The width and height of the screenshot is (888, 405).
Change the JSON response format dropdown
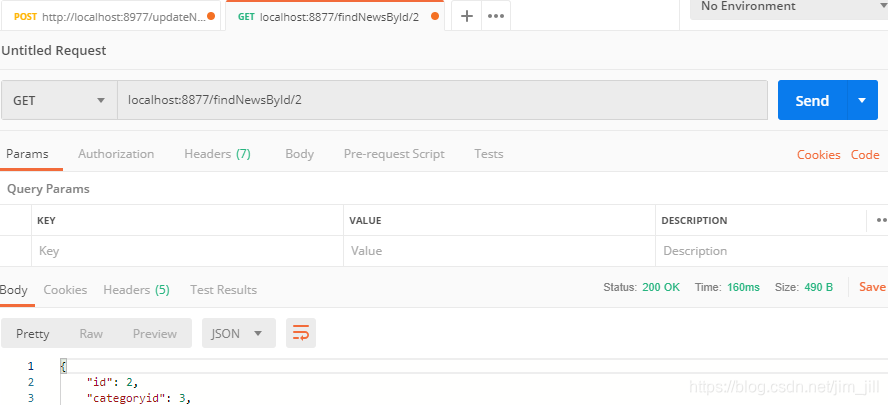pyautogui.click(x=238, y=333)
